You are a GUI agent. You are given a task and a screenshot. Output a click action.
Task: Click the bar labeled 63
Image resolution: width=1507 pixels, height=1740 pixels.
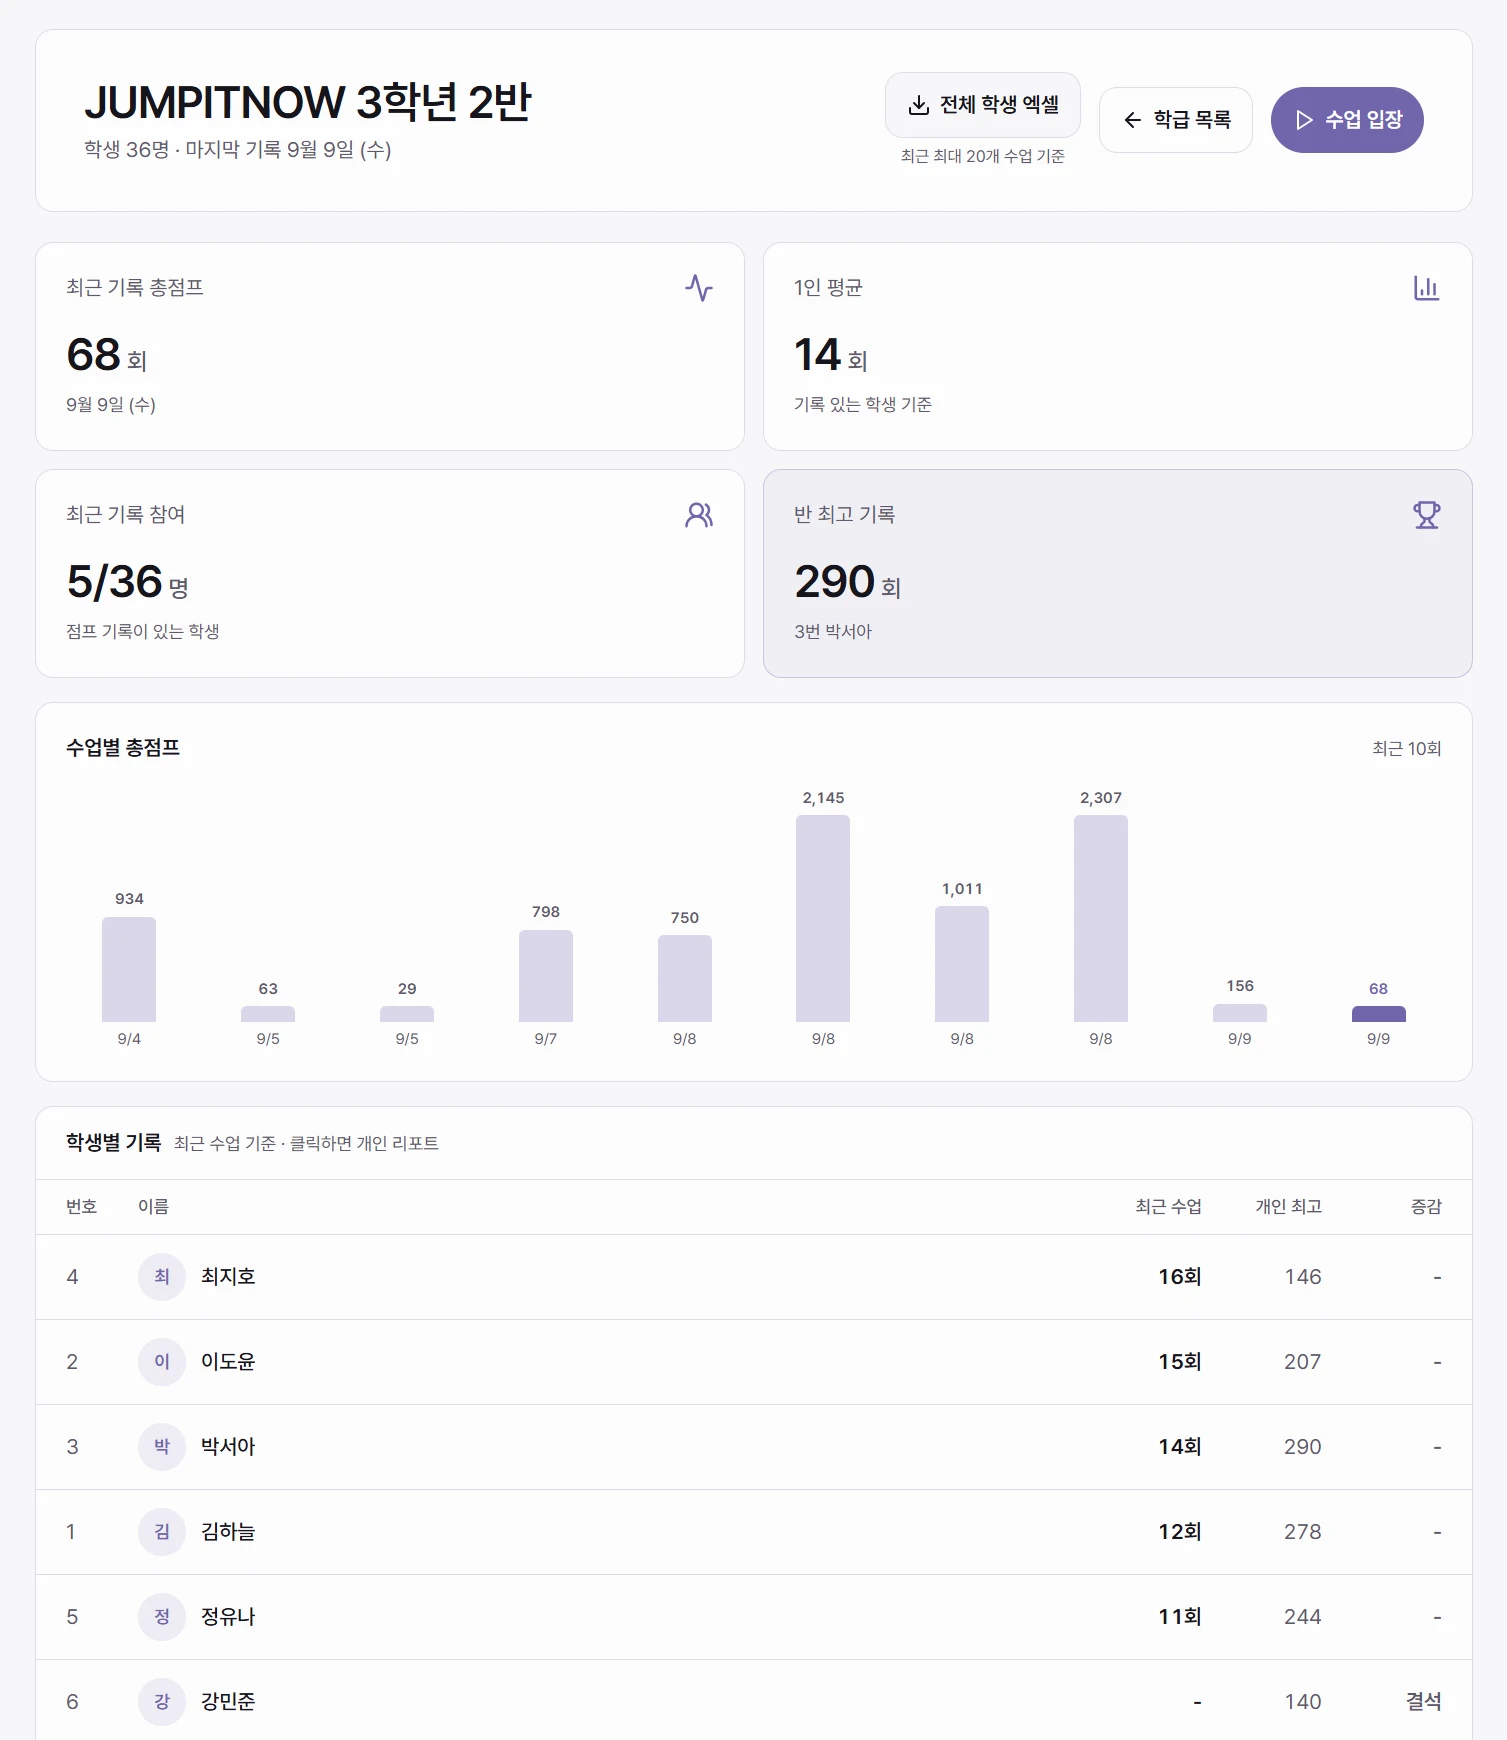tap(268, 1014)
